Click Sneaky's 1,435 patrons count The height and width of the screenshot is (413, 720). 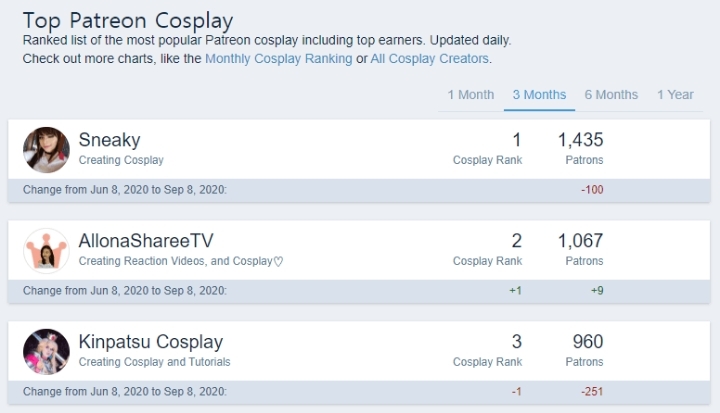coord(580,140)
